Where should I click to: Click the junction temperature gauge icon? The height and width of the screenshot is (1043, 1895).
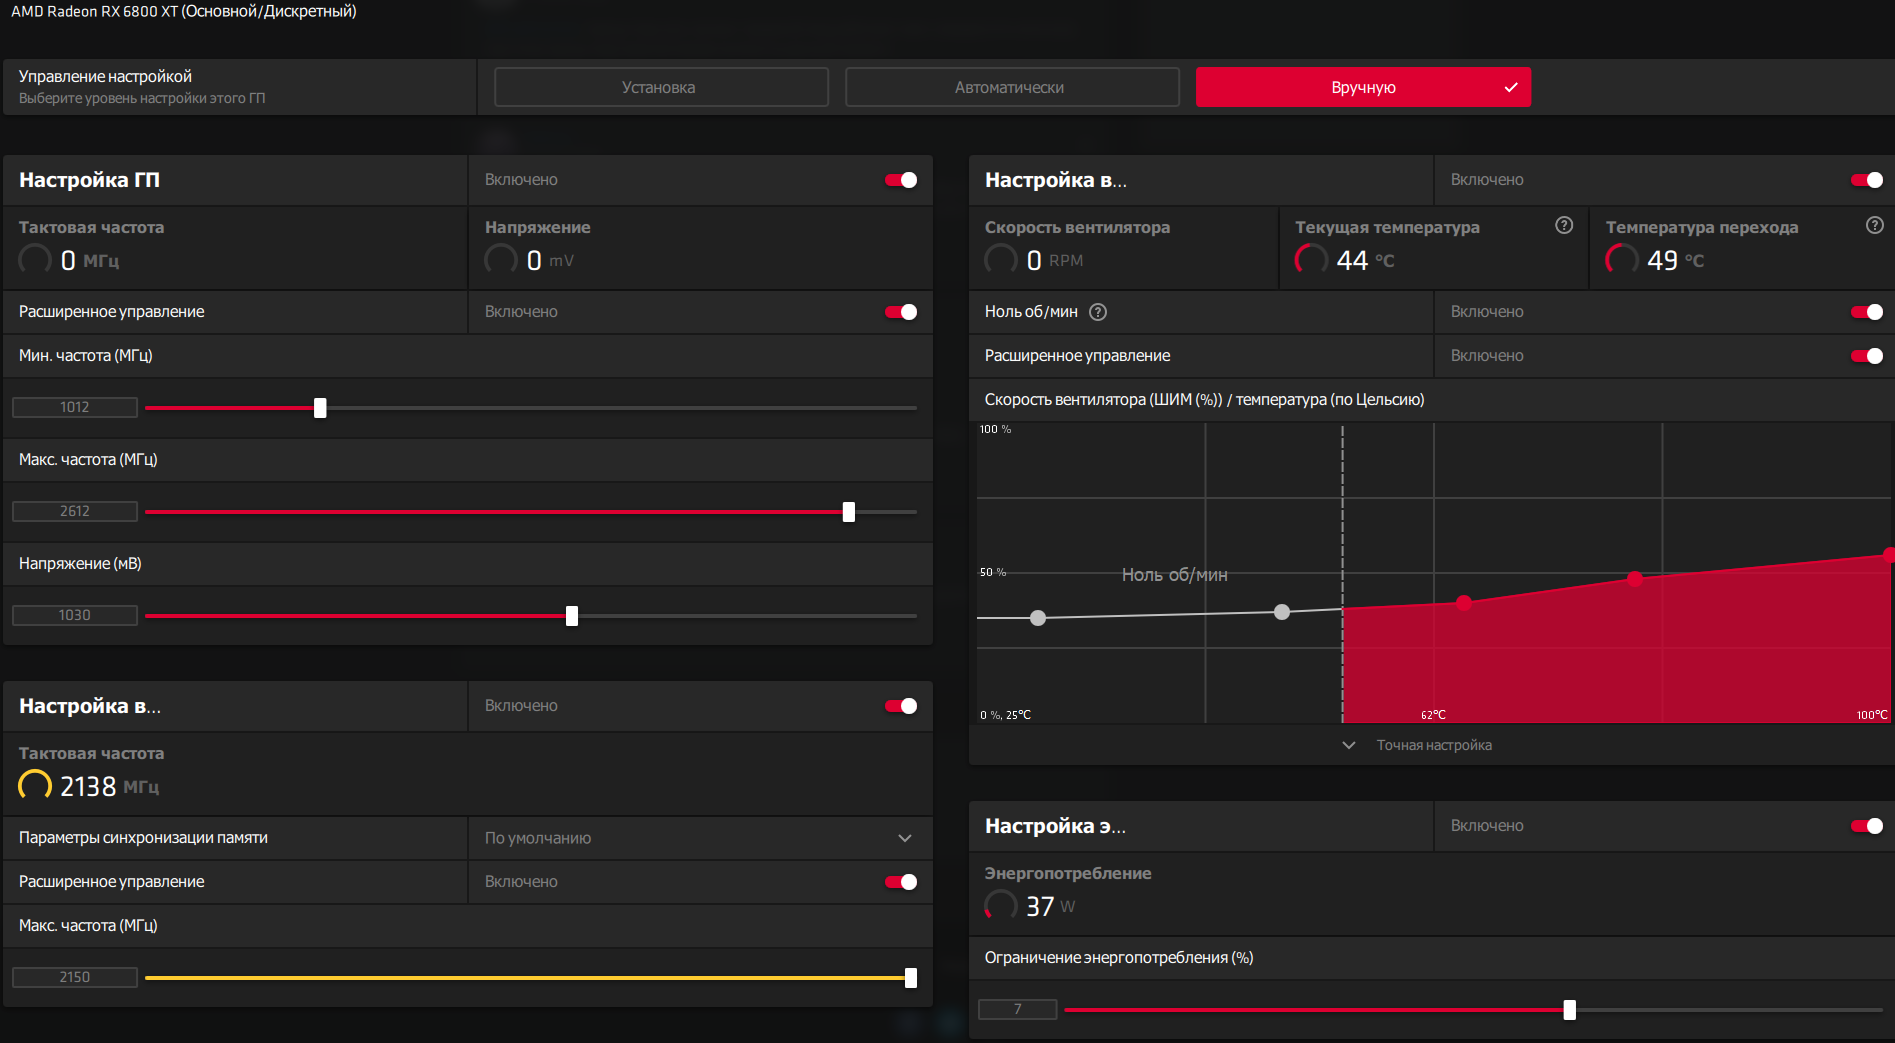[x=1621, y=260]
